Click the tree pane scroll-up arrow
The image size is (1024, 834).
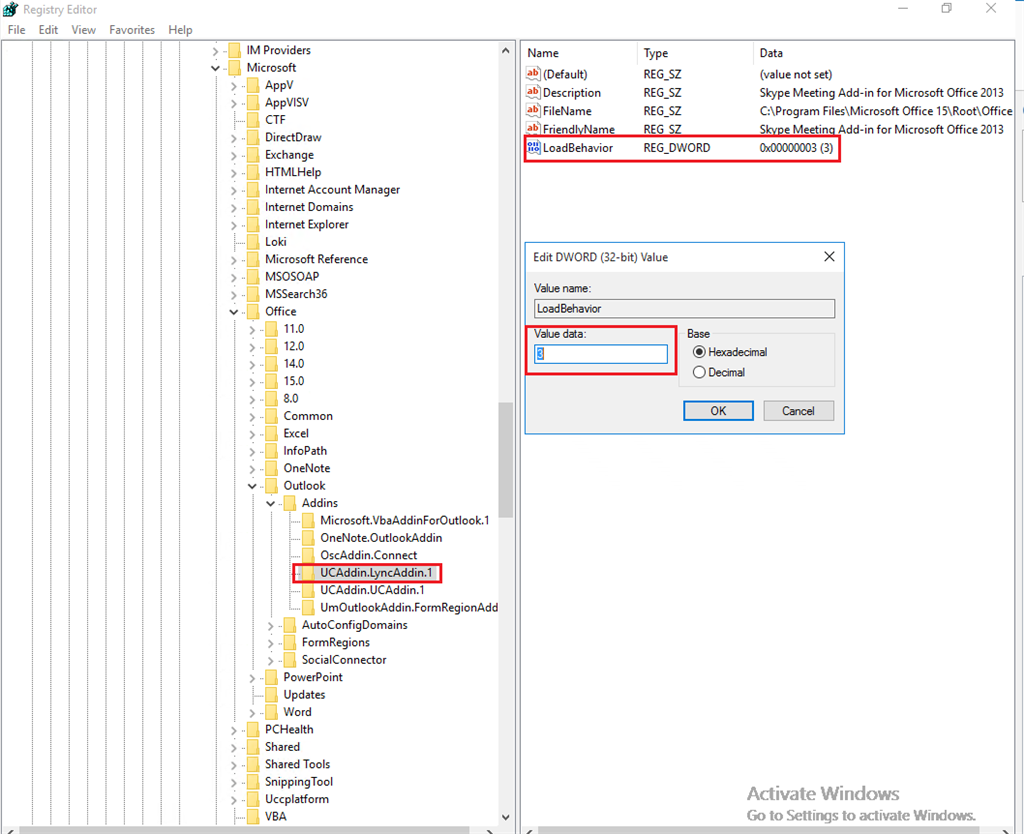point(505,50)
